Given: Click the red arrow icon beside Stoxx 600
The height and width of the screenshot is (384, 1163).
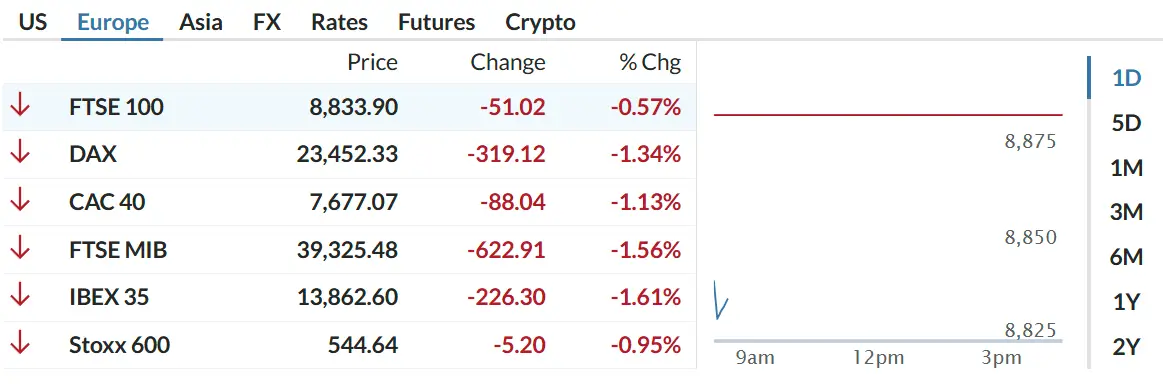Looking at the screenshot, I should point(20,345).
